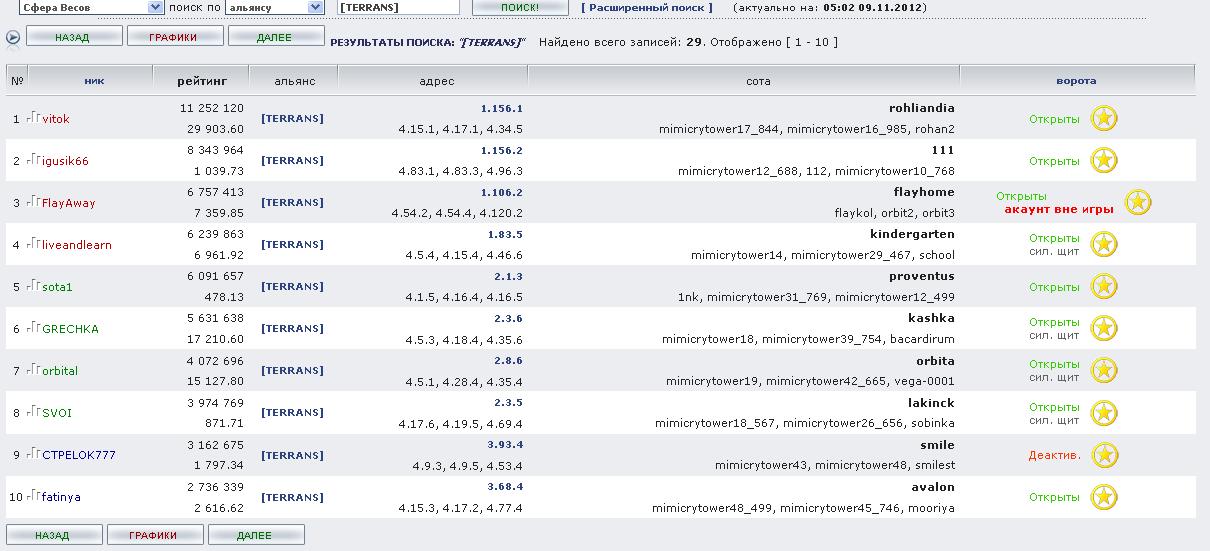Screen dimensions: 1210x551
Task: Click the star icon in FlayAway's row
Action: (1138, 203)
